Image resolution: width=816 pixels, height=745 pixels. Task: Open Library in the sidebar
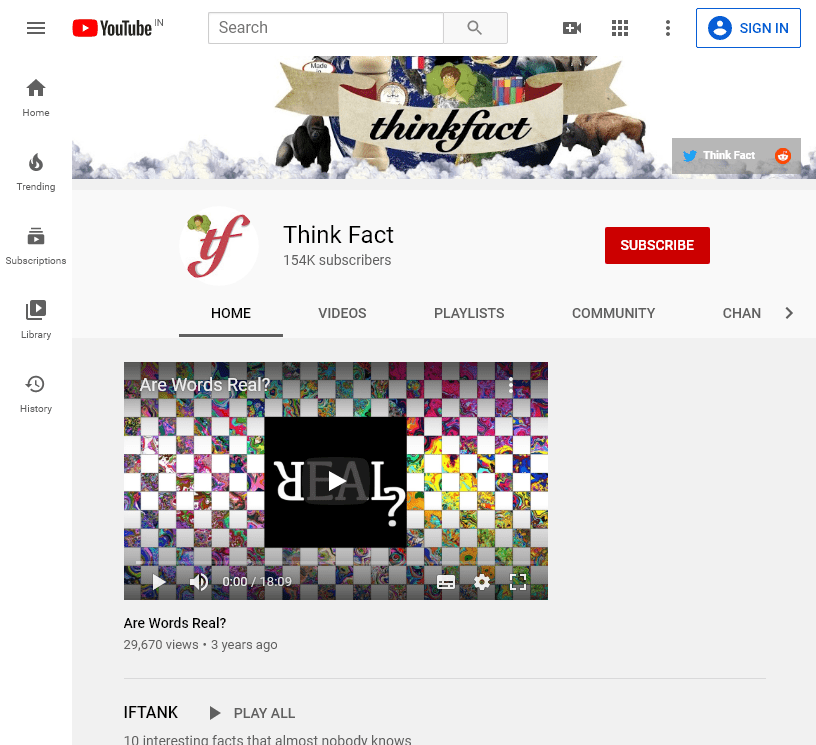pyautogui.click(x=36, y=320)
